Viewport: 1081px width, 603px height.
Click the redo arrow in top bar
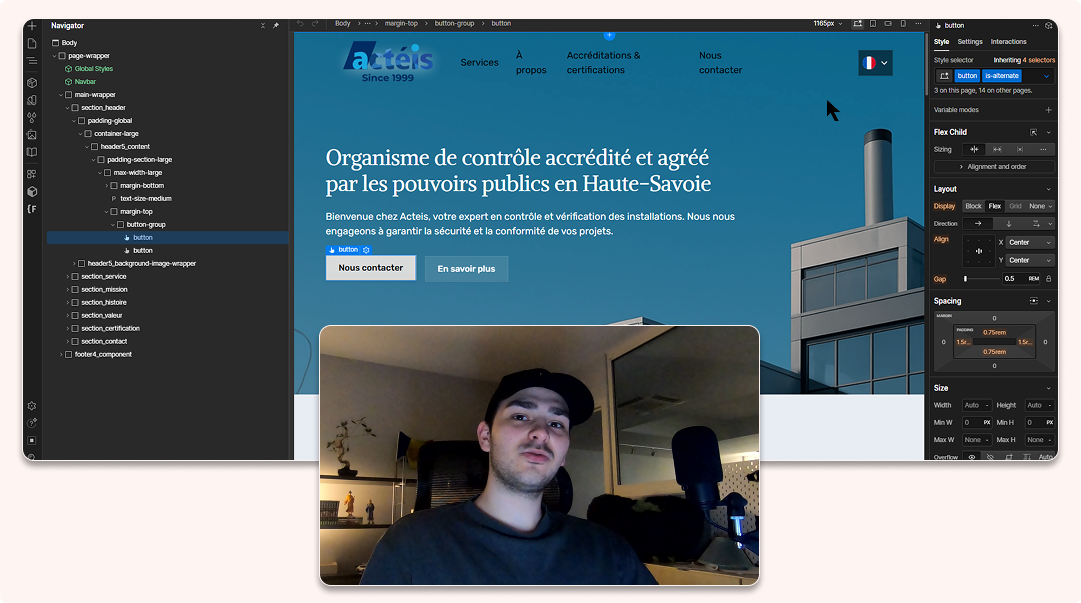(315, 23)
